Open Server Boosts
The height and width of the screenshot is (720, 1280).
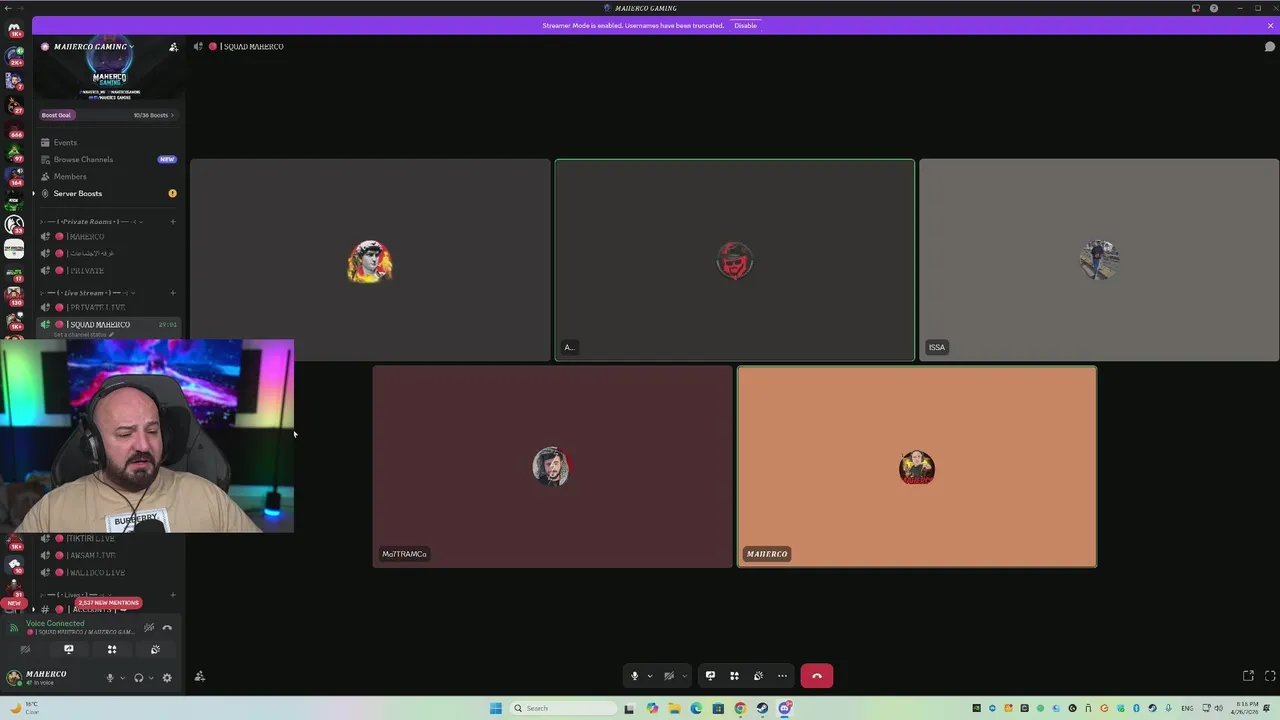pyautogui.click(x=107, y=193)
